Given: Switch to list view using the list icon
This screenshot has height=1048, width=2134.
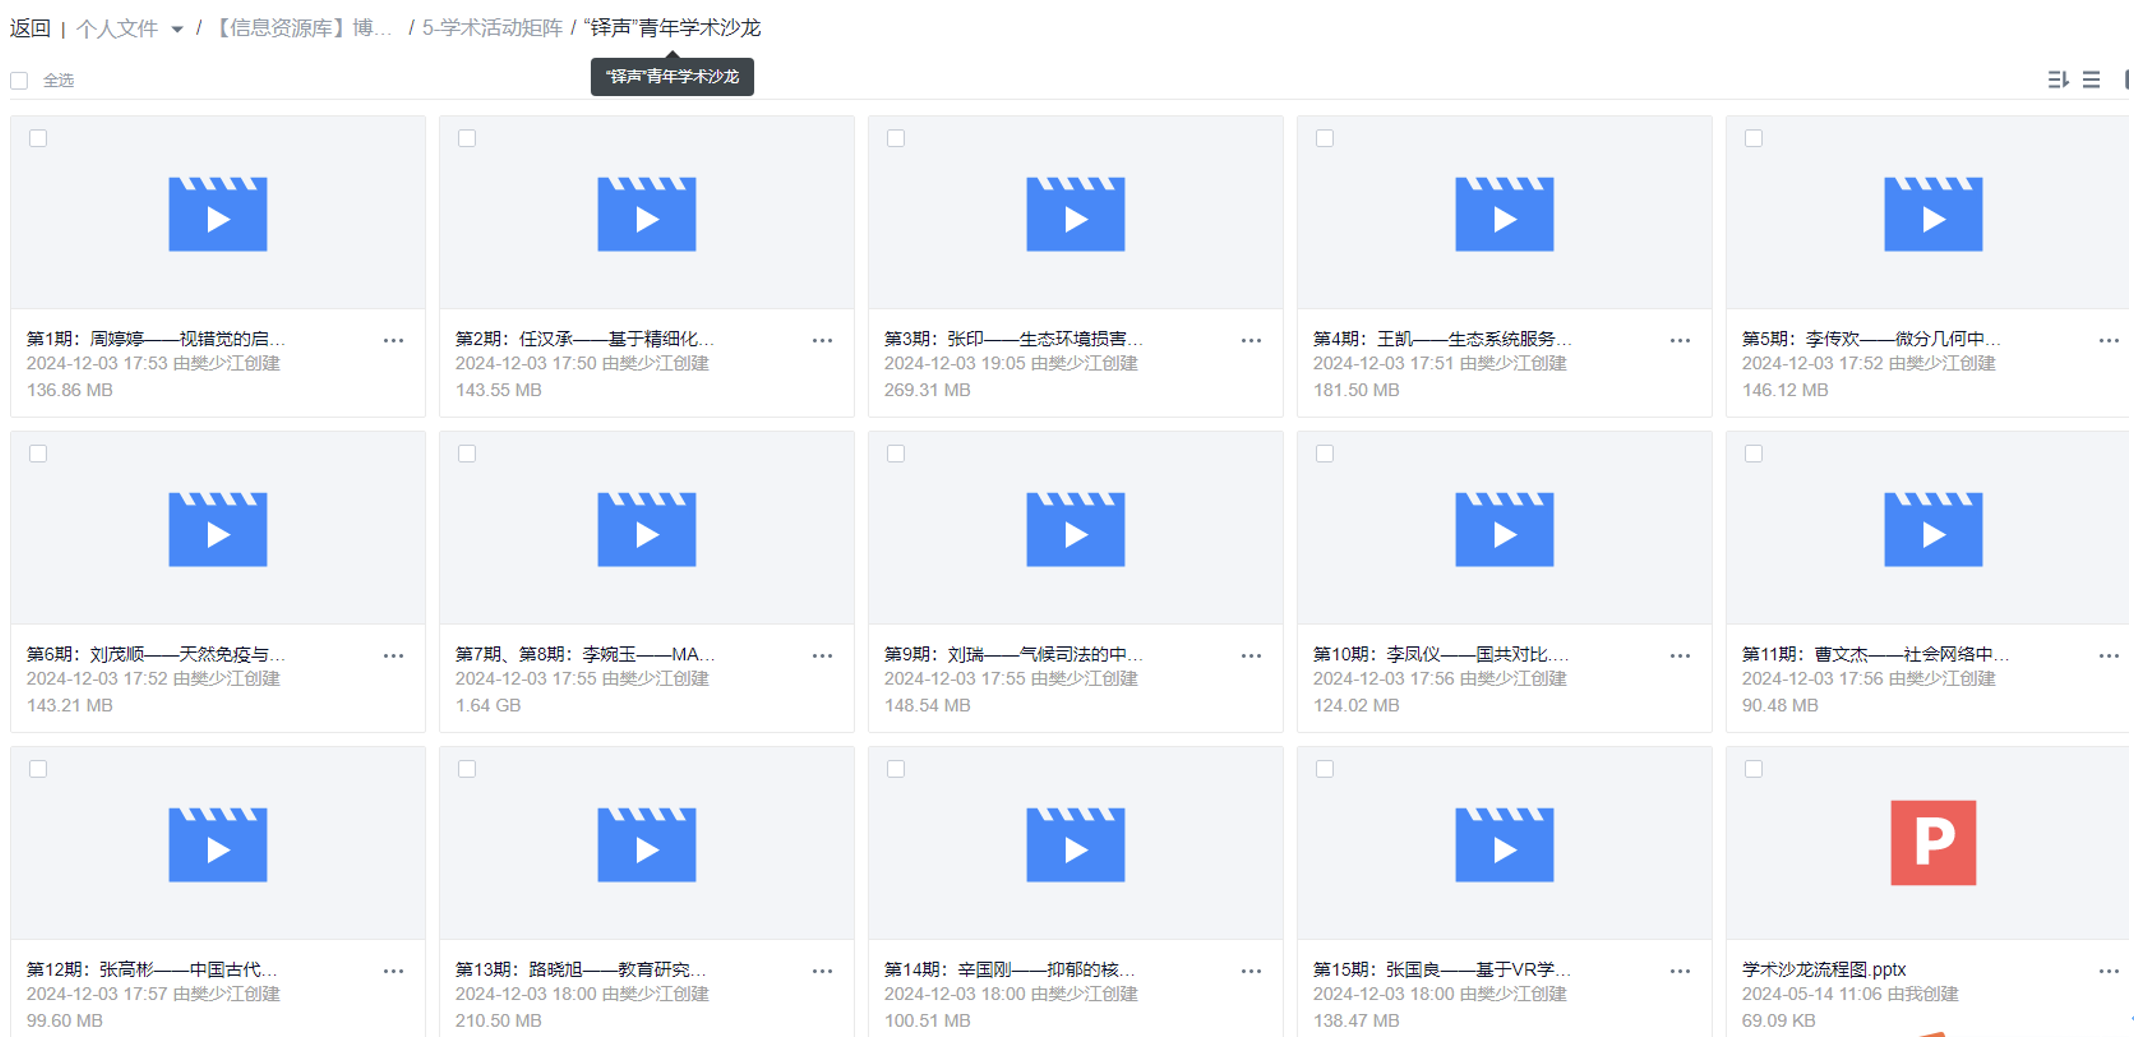Looking at the screenshot, I should pos(2091,80).
